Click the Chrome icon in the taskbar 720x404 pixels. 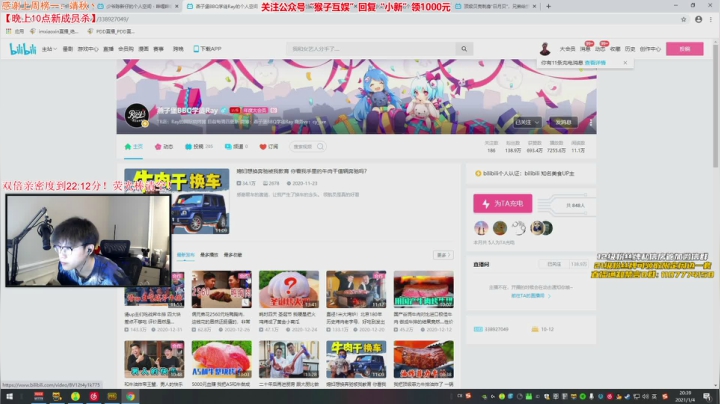tap(130, 396)
